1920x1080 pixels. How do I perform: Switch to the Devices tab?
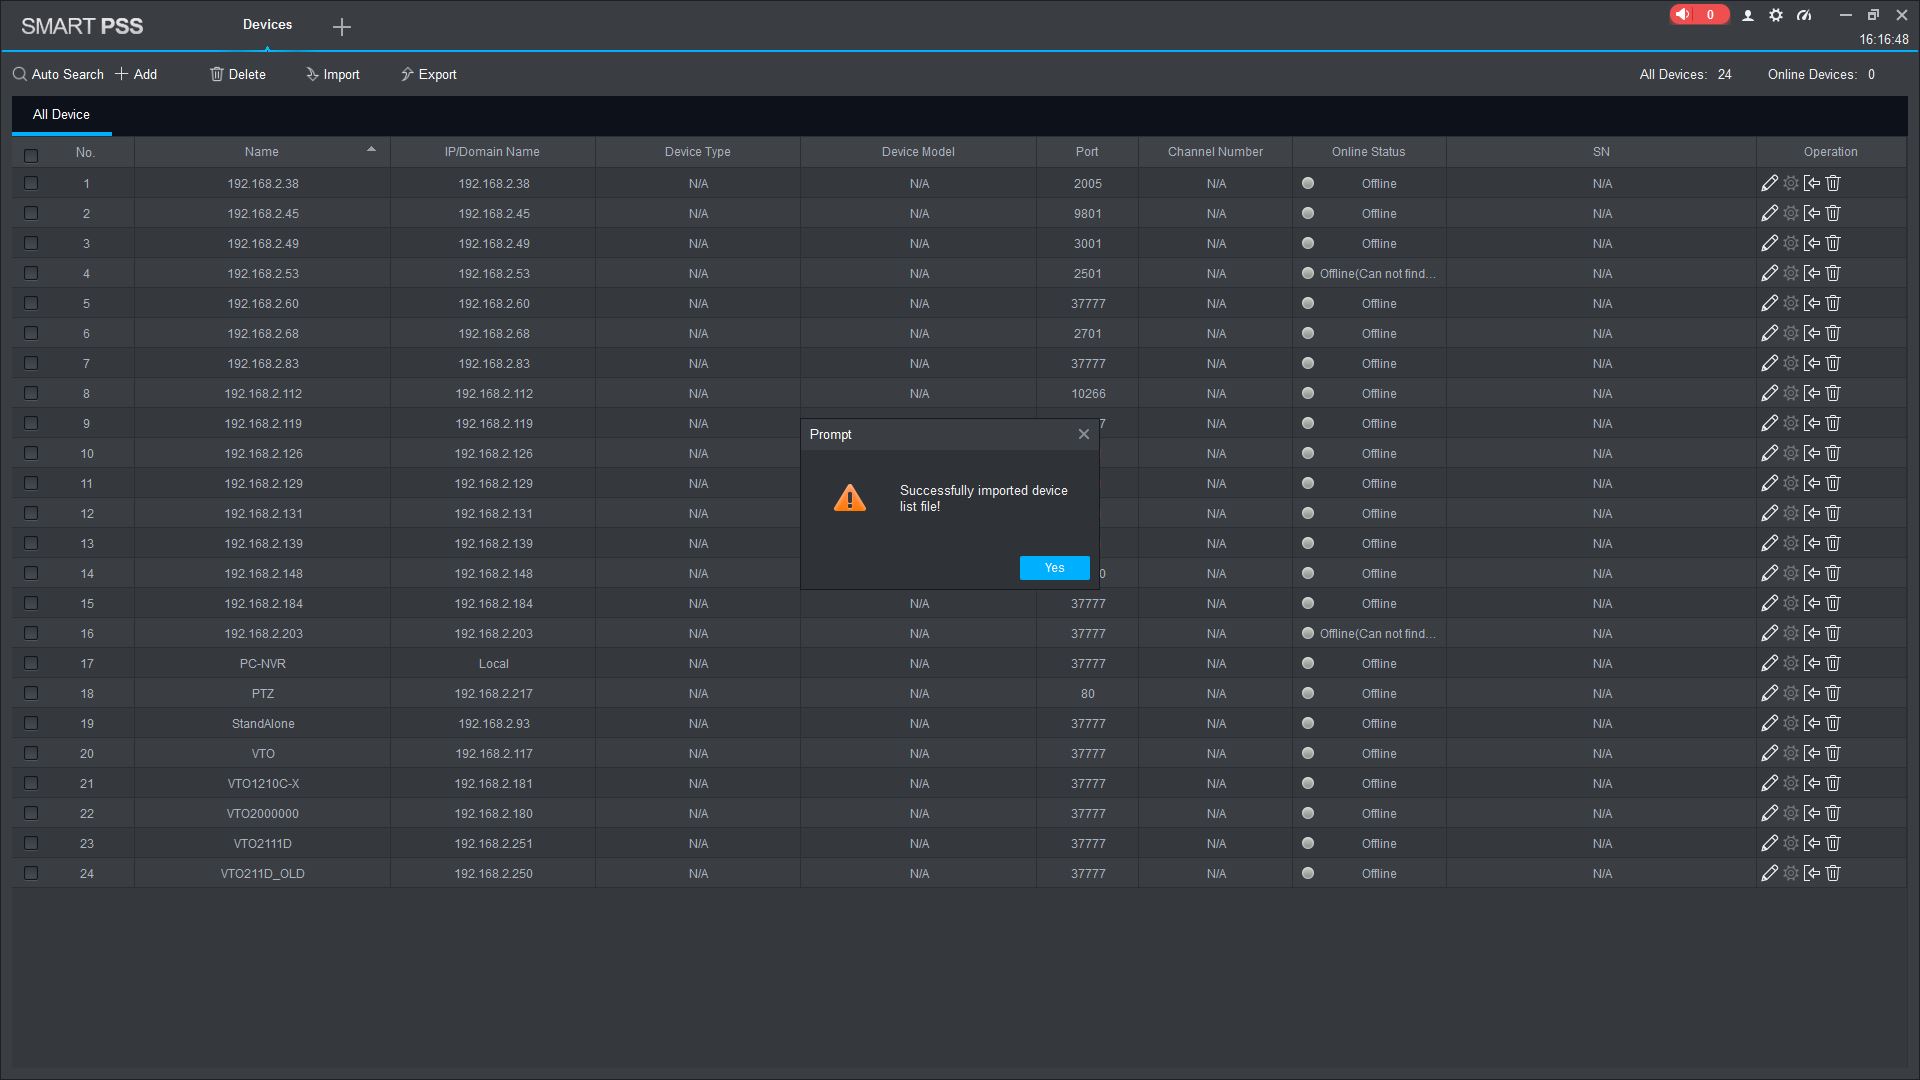coord(267,25)
